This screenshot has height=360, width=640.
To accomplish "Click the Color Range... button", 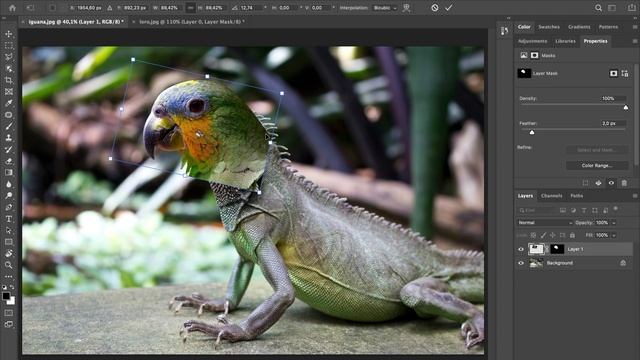I will tap(597, 166).
